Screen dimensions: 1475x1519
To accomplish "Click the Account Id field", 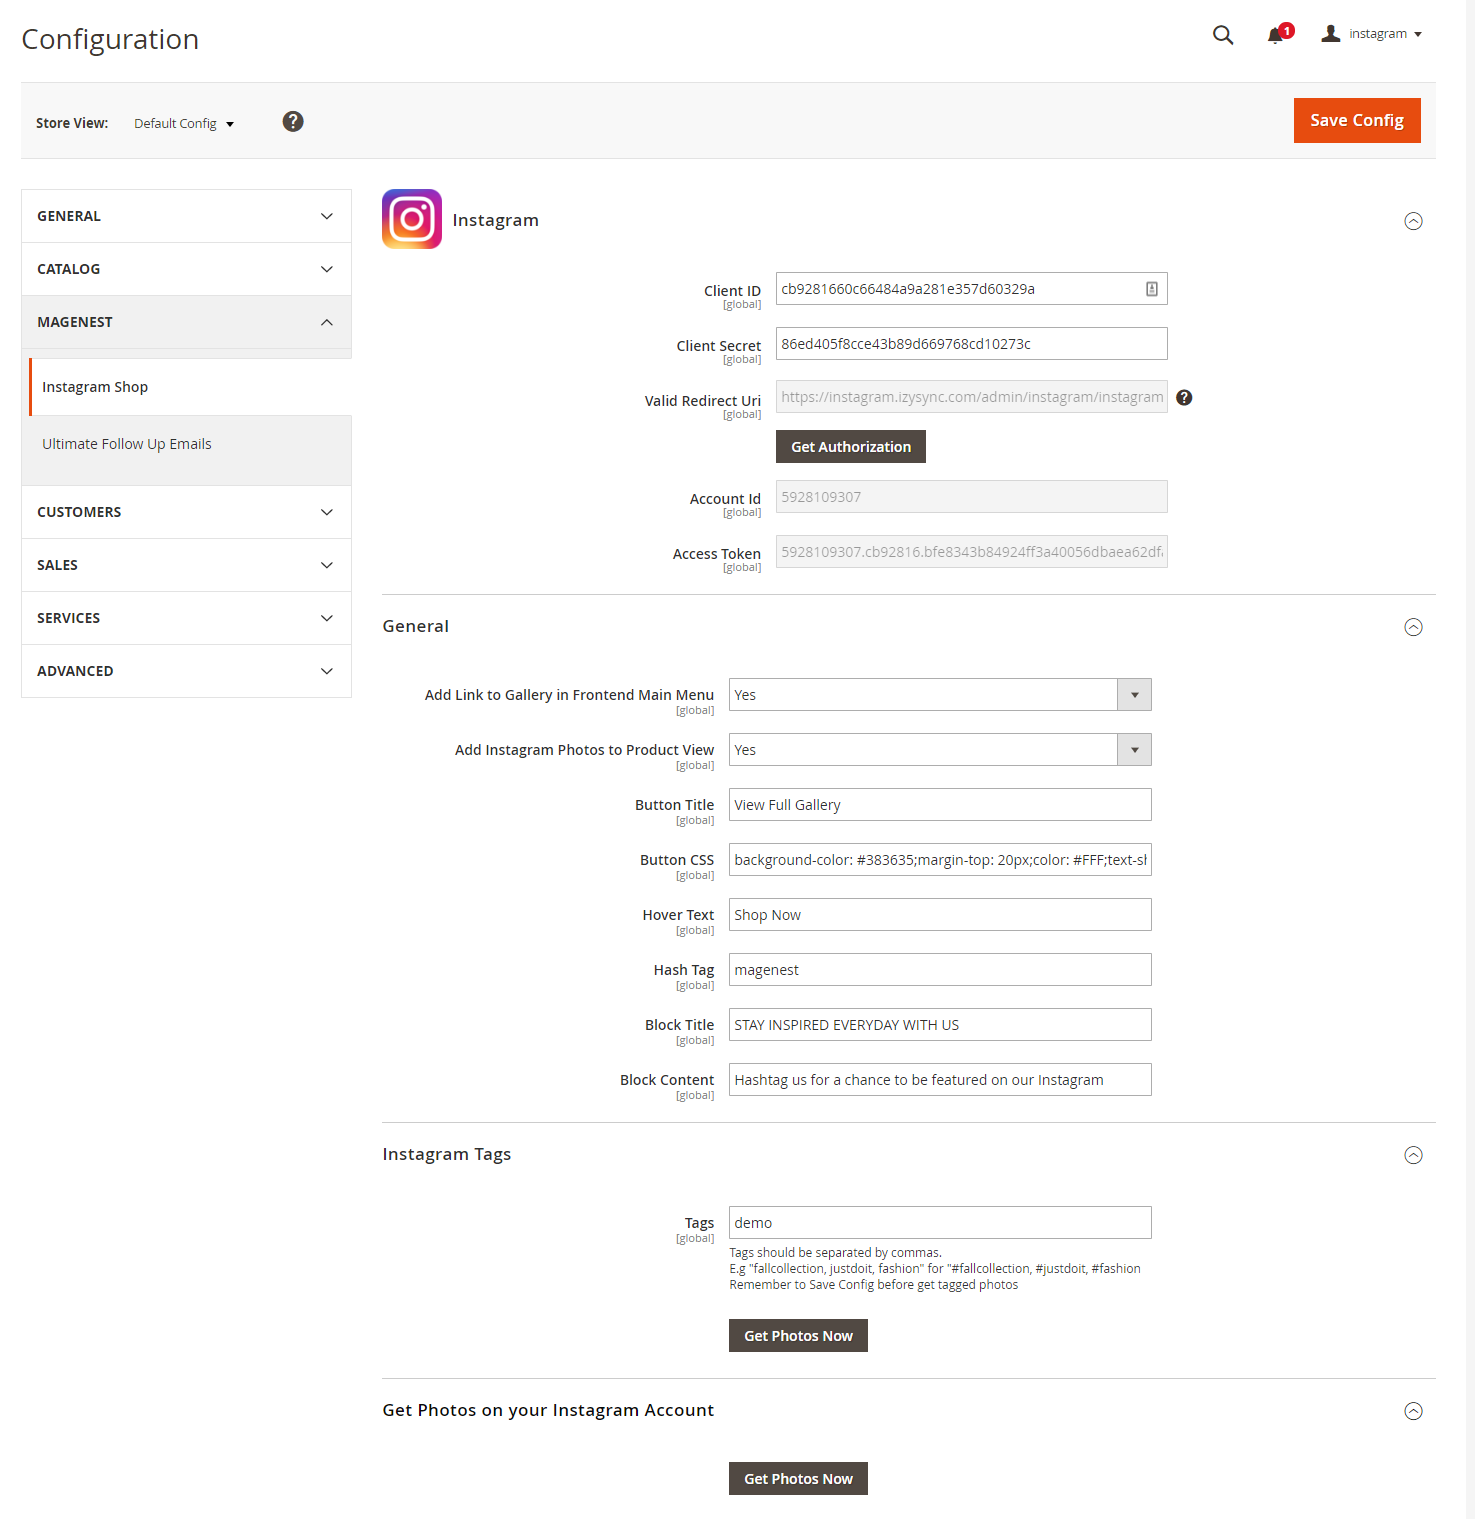I will (x=971, y=497).
